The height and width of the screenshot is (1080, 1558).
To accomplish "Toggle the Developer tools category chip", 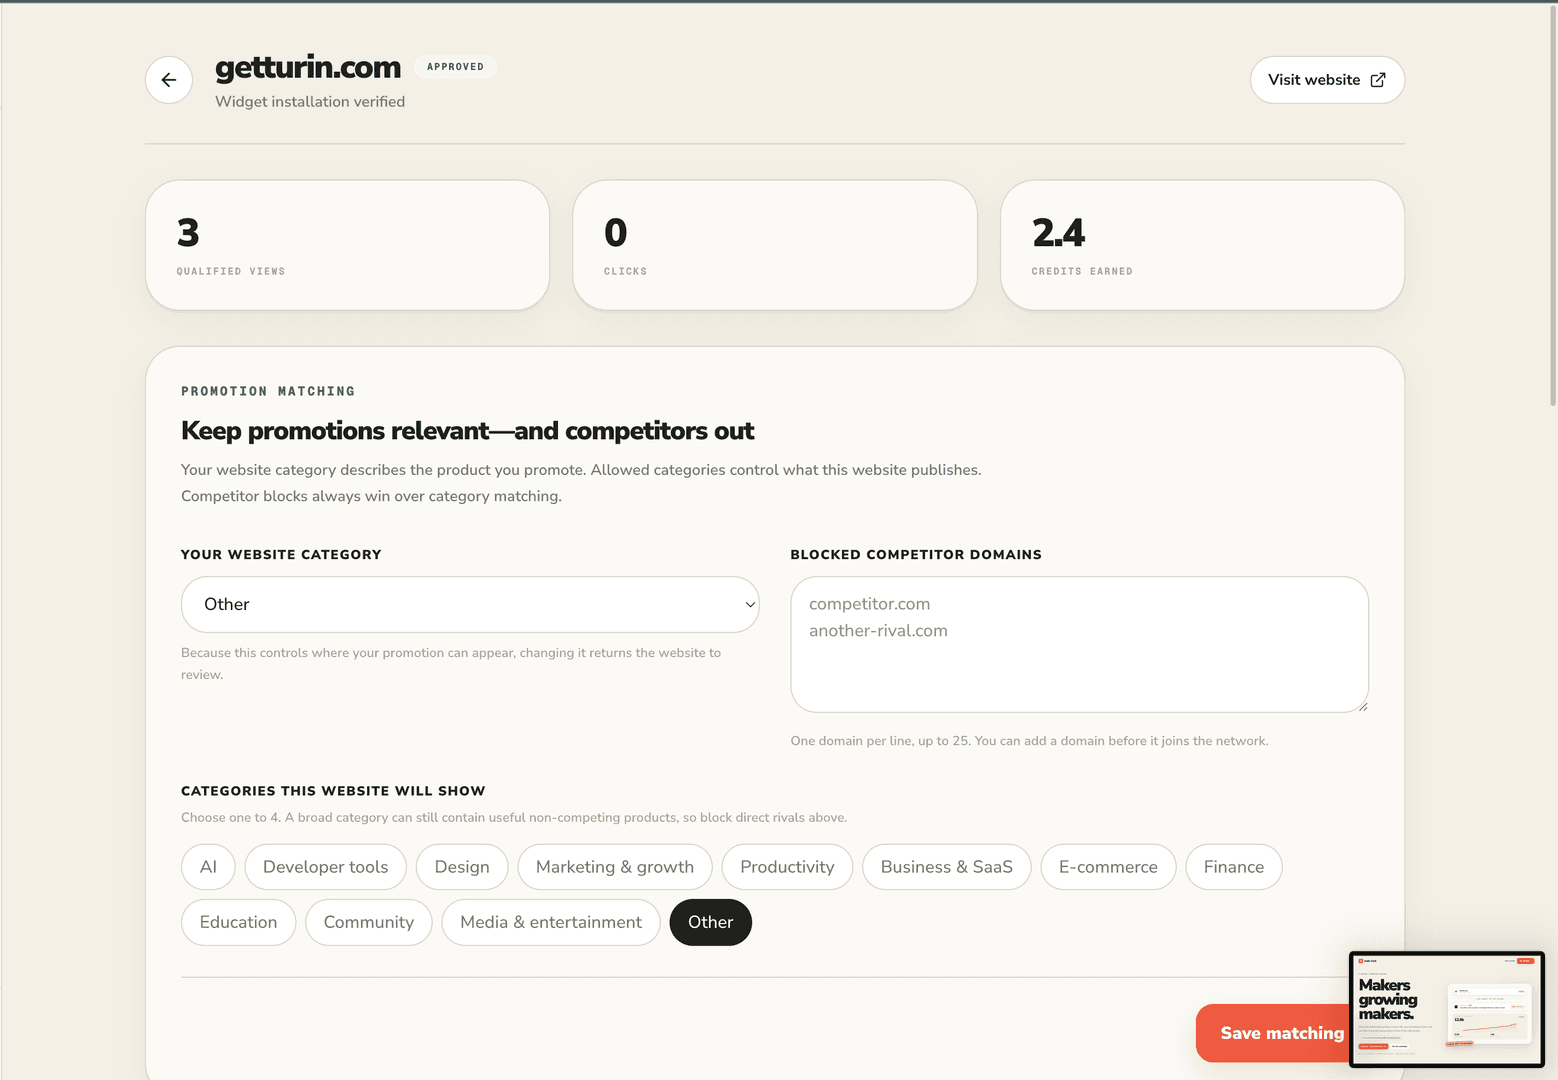I will click(x=326, y=867).
